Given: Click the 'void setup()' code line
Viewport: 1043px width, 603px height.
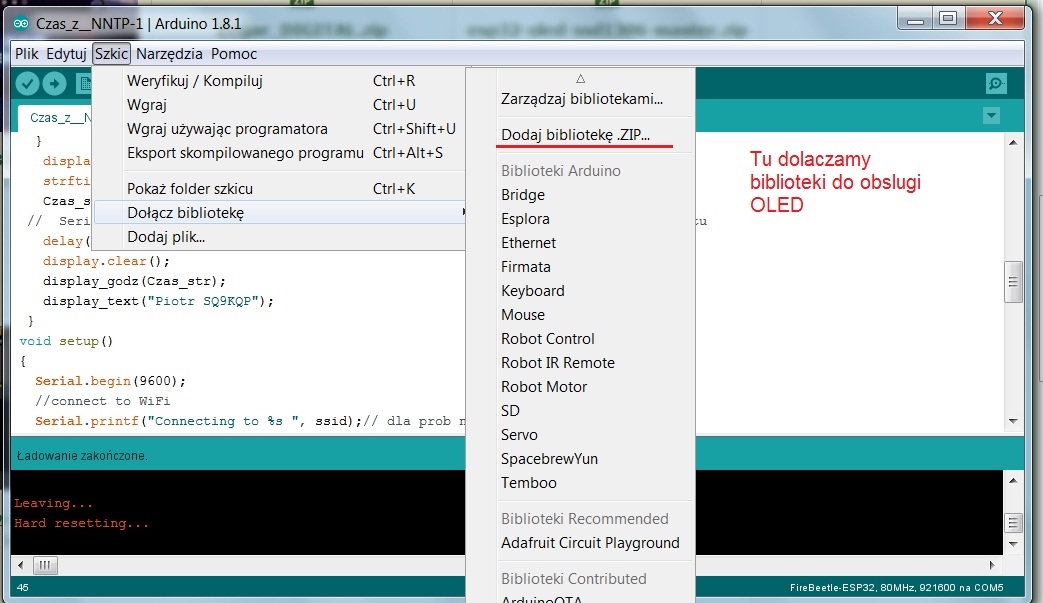Looking at the screenshot, I should coord(67,341).
